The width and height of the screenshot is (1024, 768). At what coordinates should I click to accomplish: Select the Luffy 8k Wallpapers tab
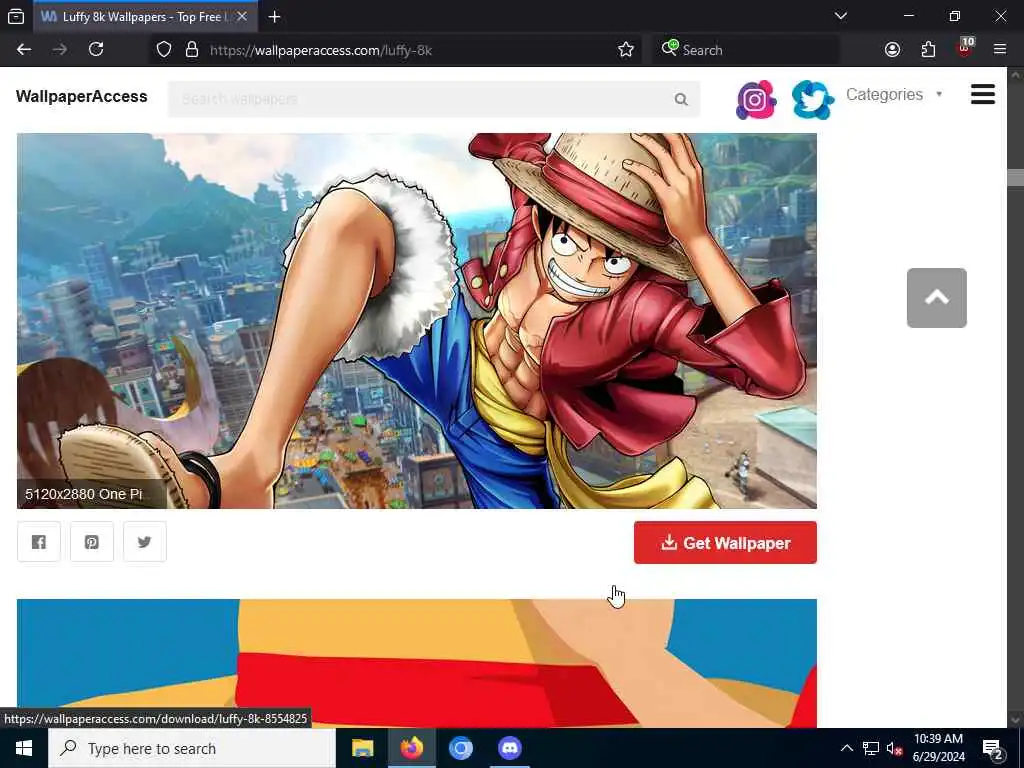pos(145,17)
